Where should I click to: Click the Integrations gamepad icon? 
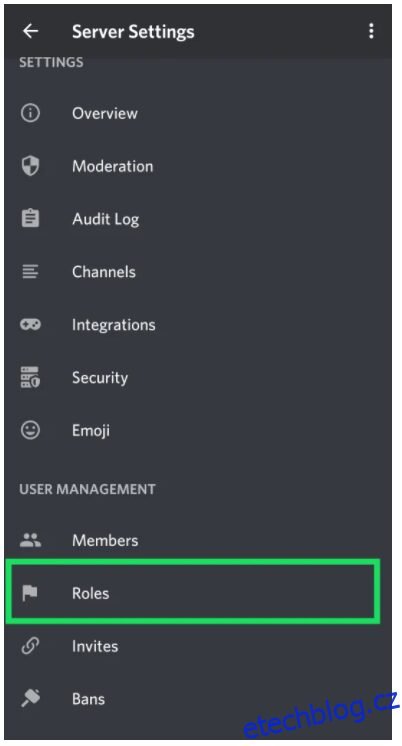point(30,324)
